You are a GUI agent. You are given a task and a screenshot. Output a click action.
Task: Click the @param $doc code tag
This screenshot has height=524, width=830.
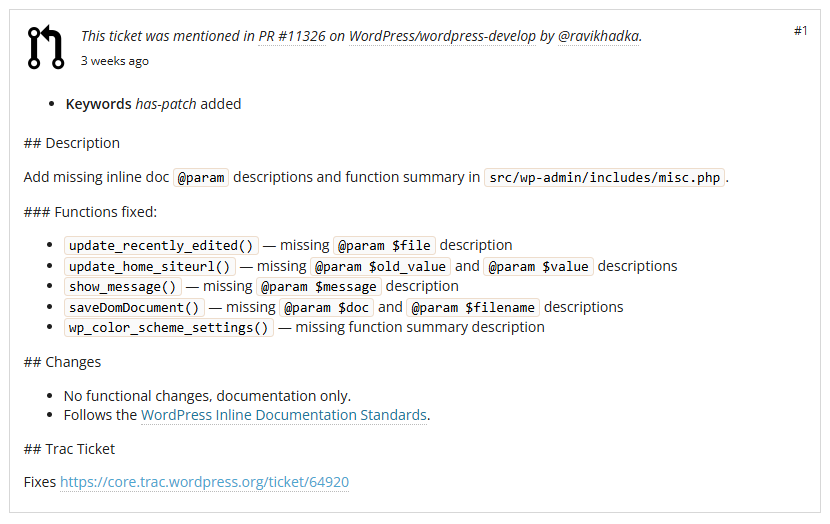(x=327, y=308)
